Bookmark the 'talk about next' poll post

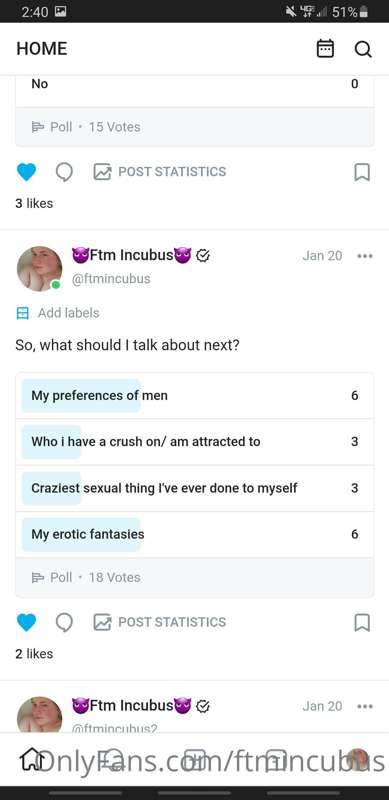click(362, 622)
